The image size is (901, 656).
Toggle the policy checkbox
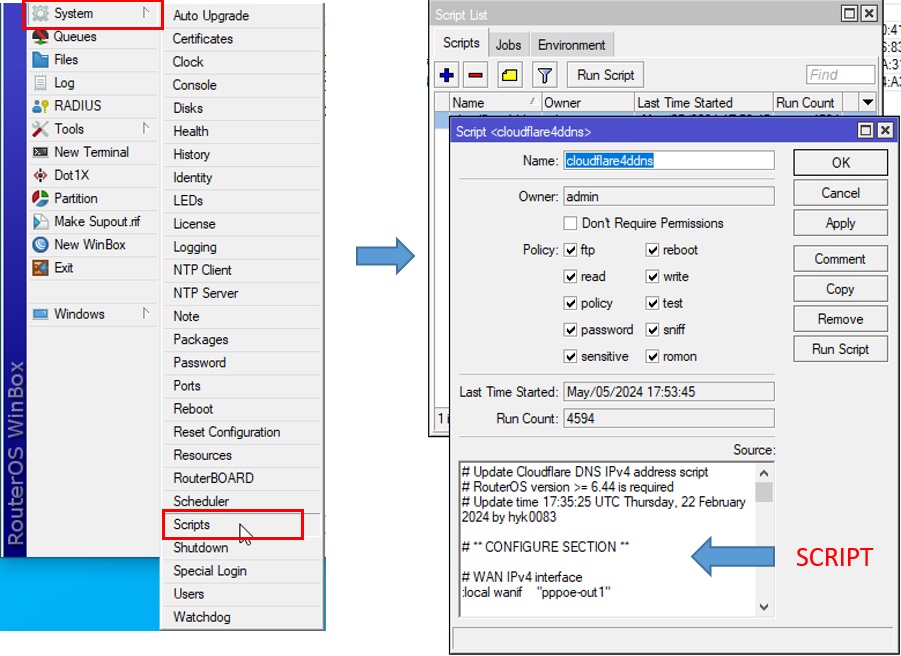[x=570, y=303]
